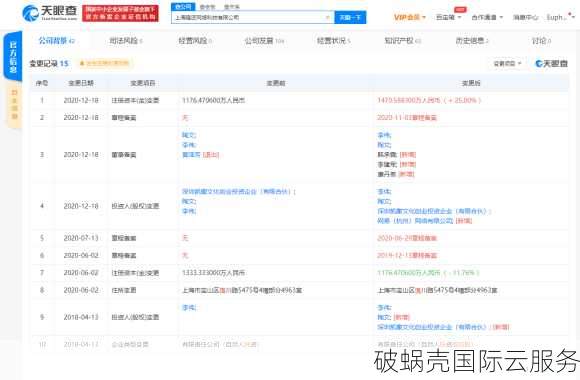Switch to the 公司发展 tab
This screenshot has width=580, height=380.
tap(264, 41)
